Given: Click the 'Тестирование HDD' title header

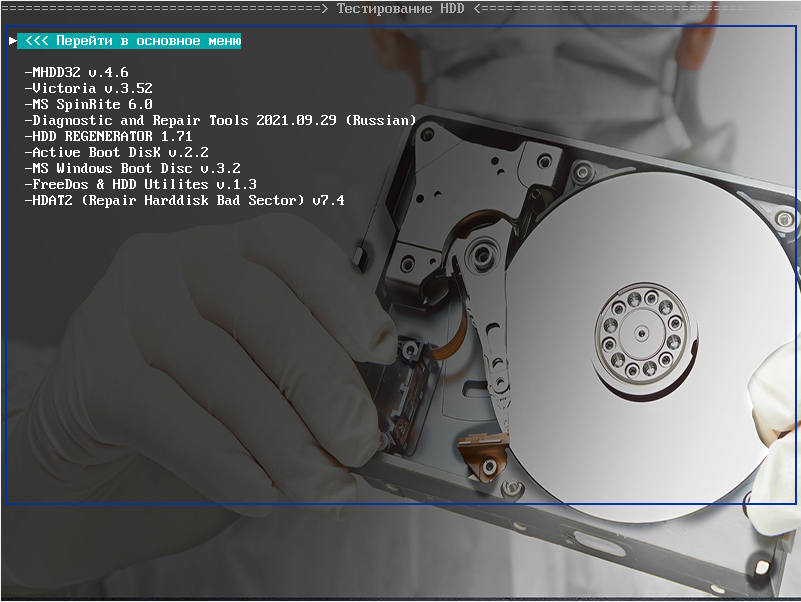Looking at the screenshot, I should click(400, 8).
